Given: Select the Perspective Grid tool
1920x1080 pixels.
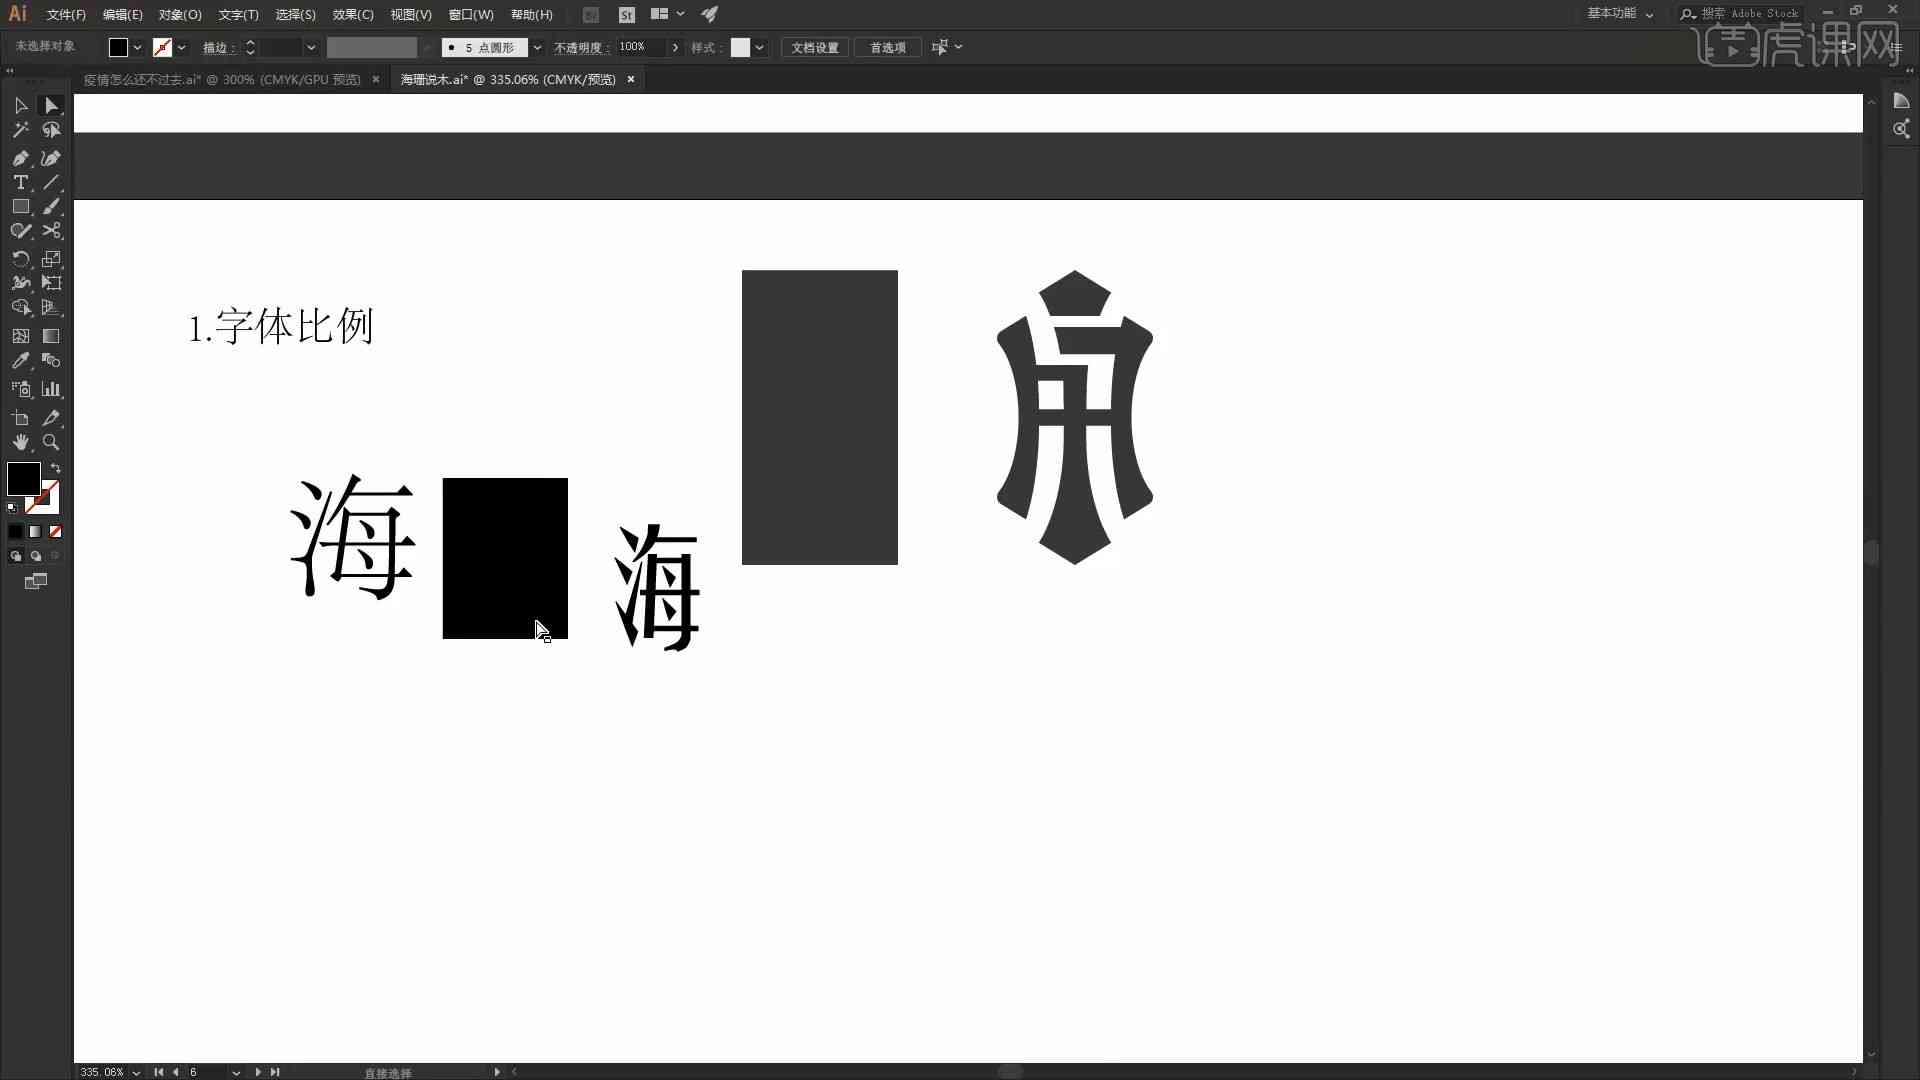Looking at the screenshot, I should 51,308.
